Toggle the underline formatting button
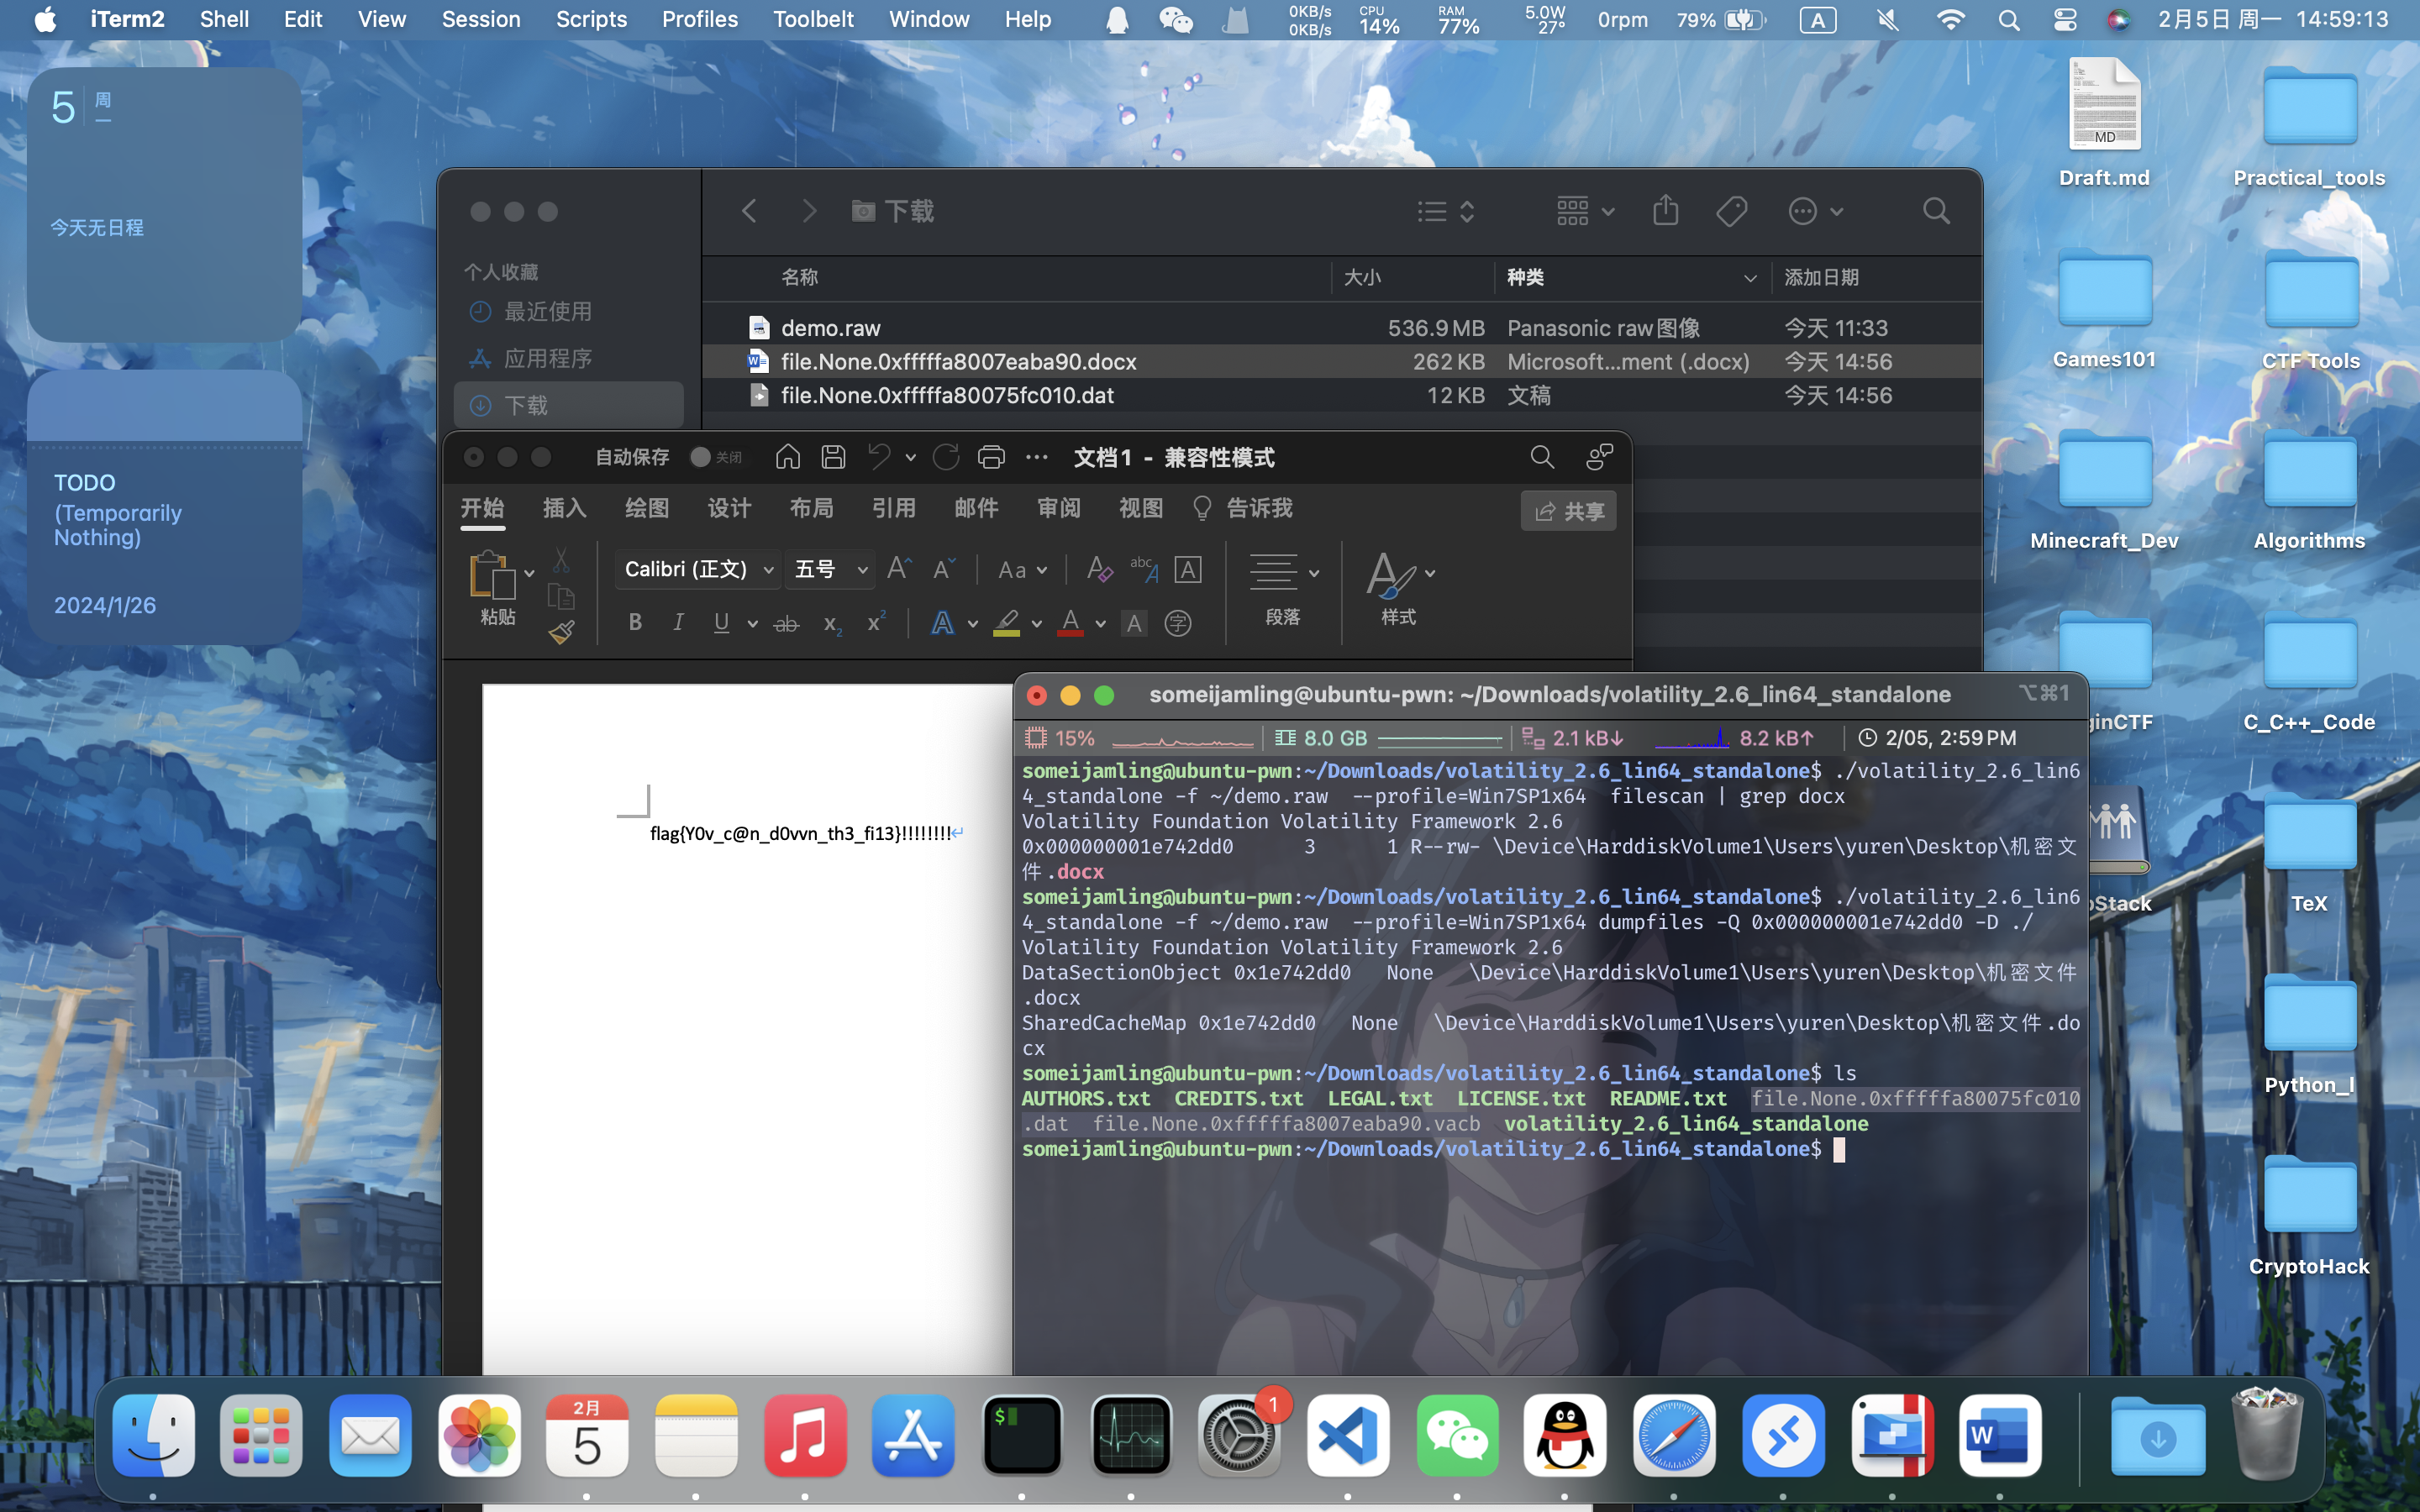 coord(721,622)
